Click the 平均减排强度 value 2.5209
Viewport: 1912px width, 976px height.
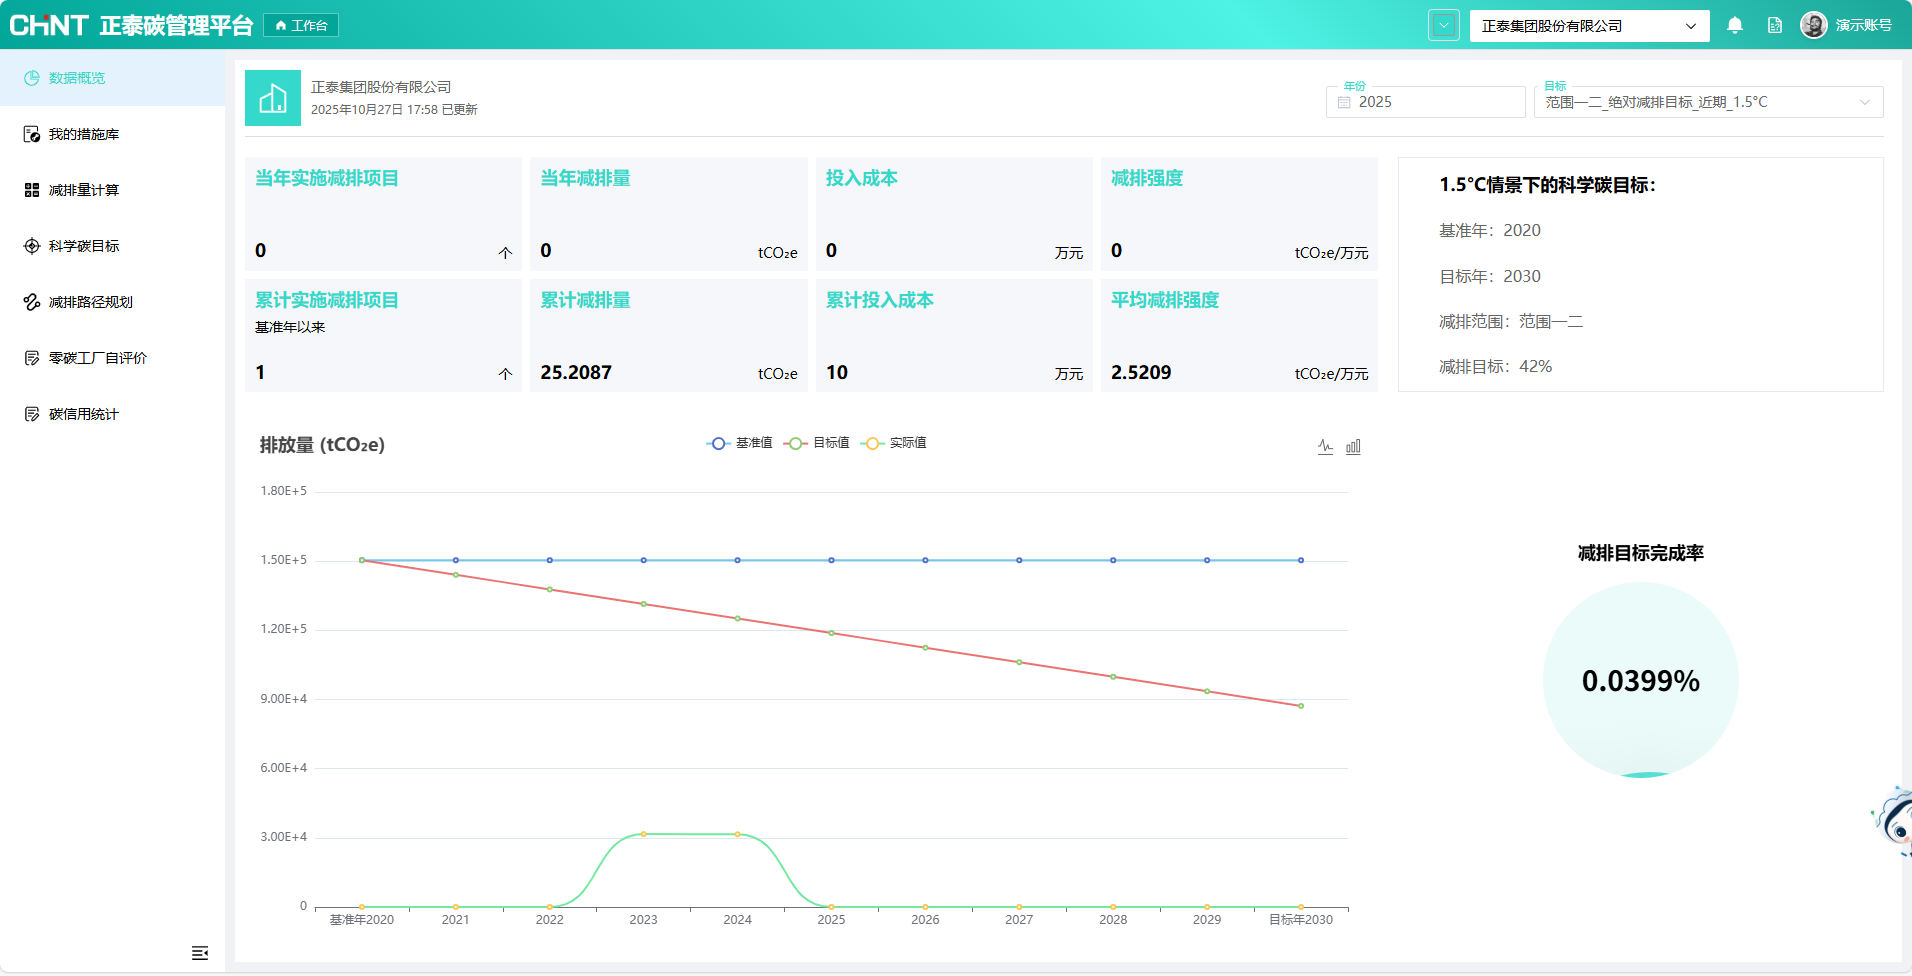(1141, 372)
